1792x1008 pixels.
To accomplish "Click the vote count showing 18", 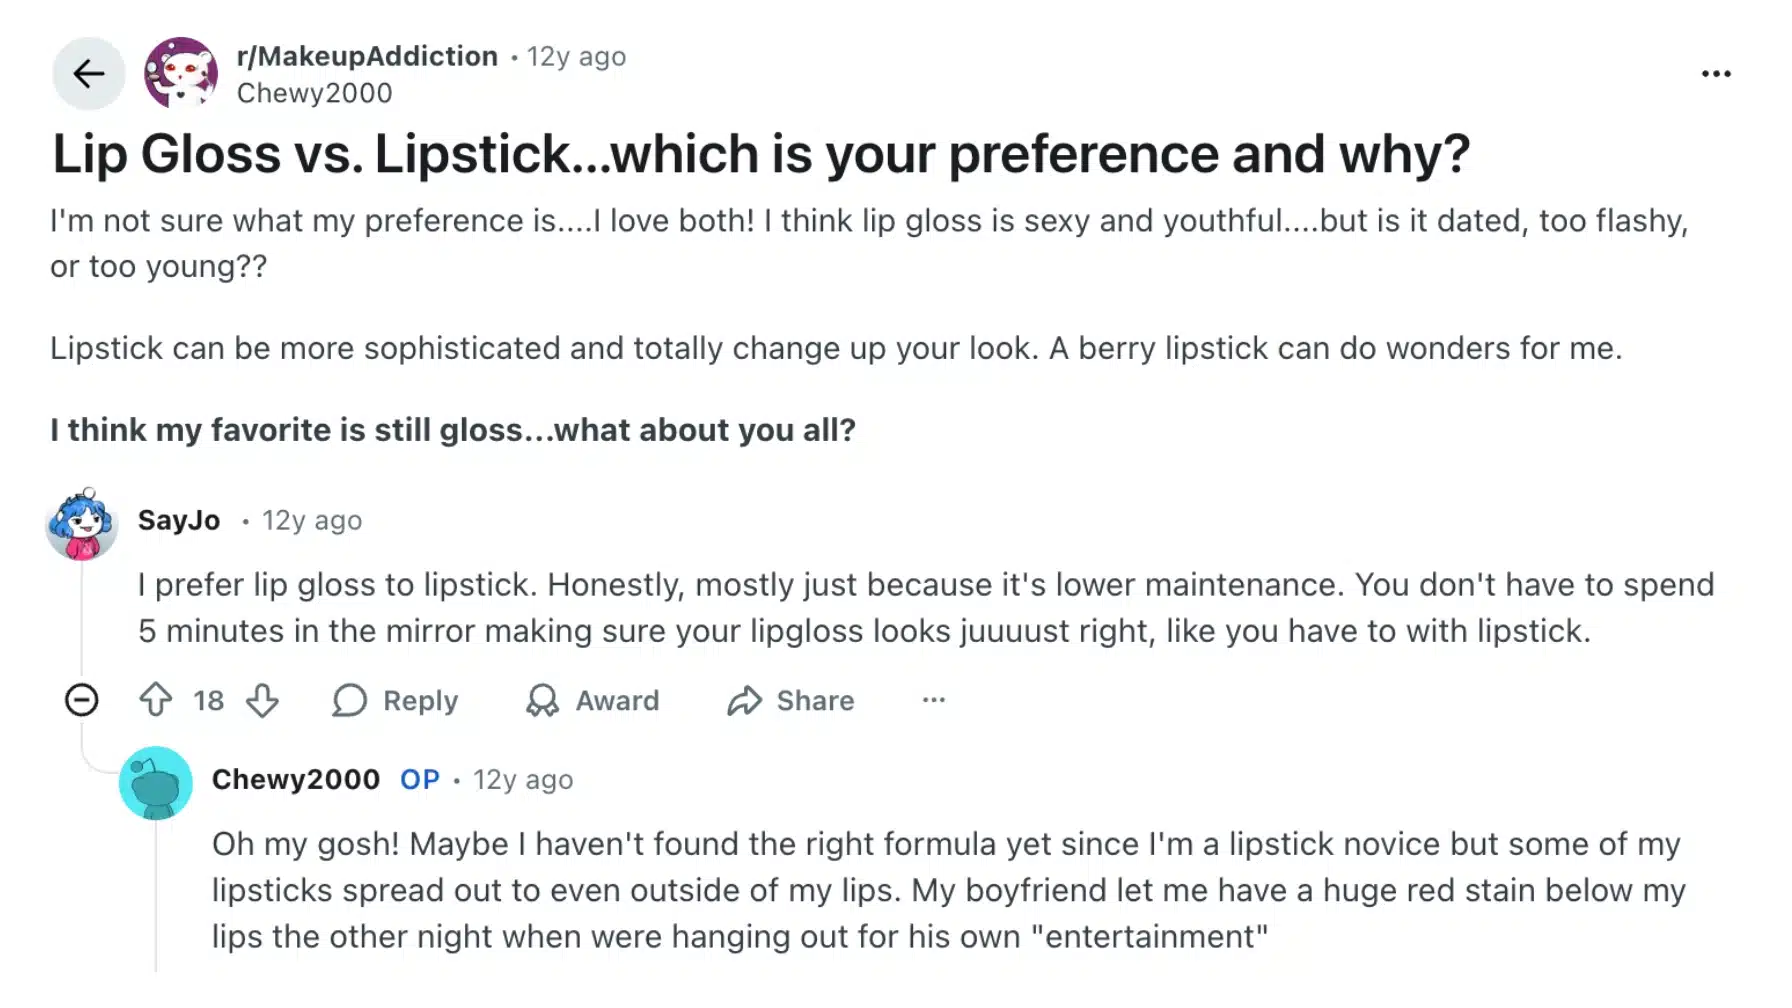I will pyautogui.click(x=208, y=701).
